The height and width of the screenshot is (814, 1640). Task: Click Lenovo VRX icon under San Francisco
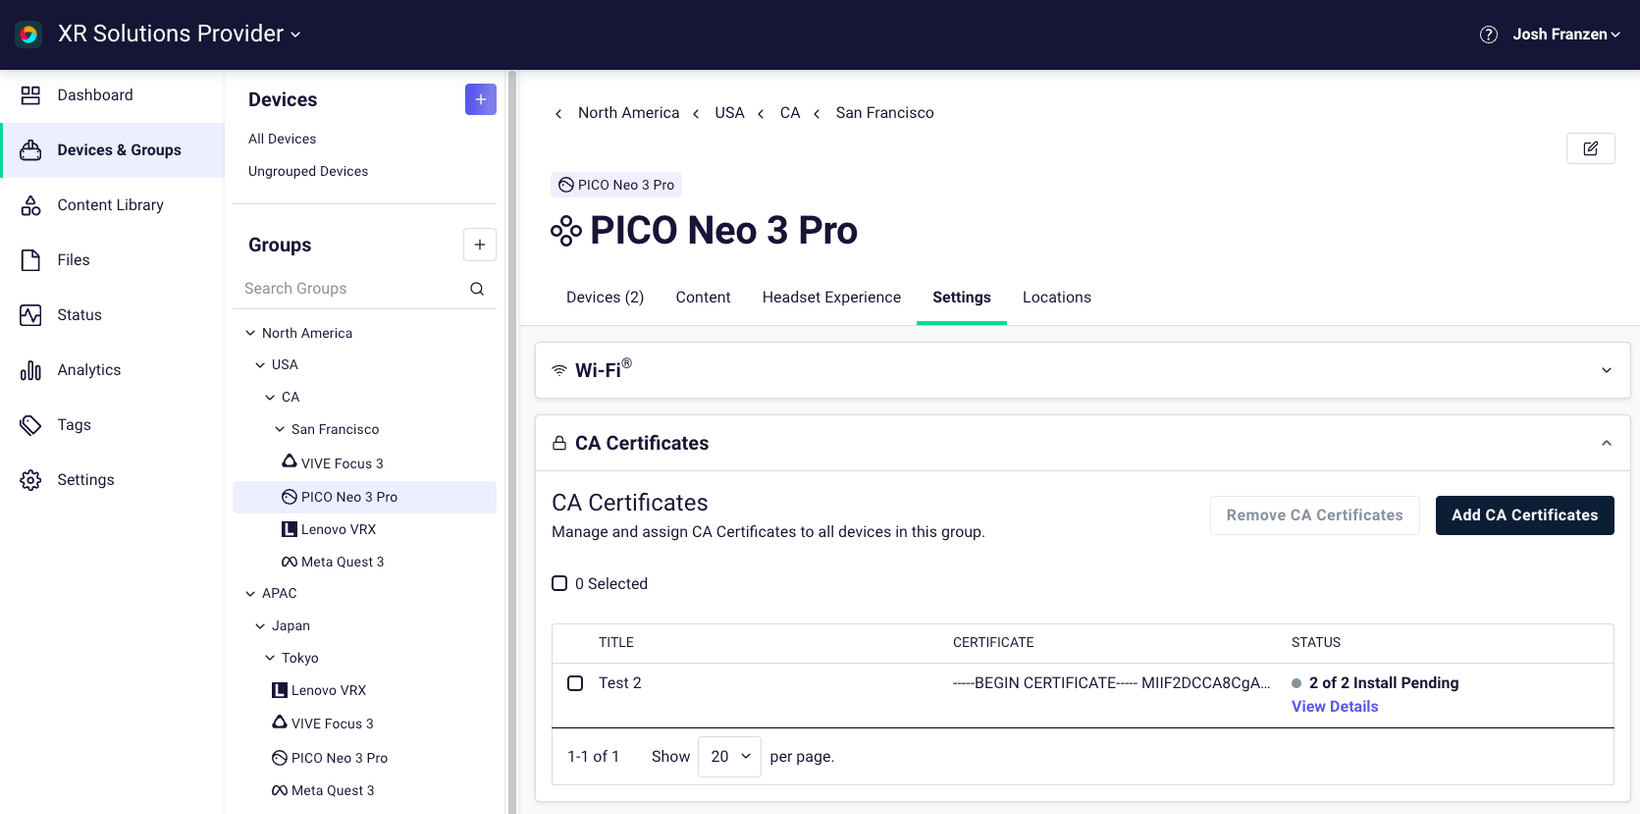coord(289,529)
